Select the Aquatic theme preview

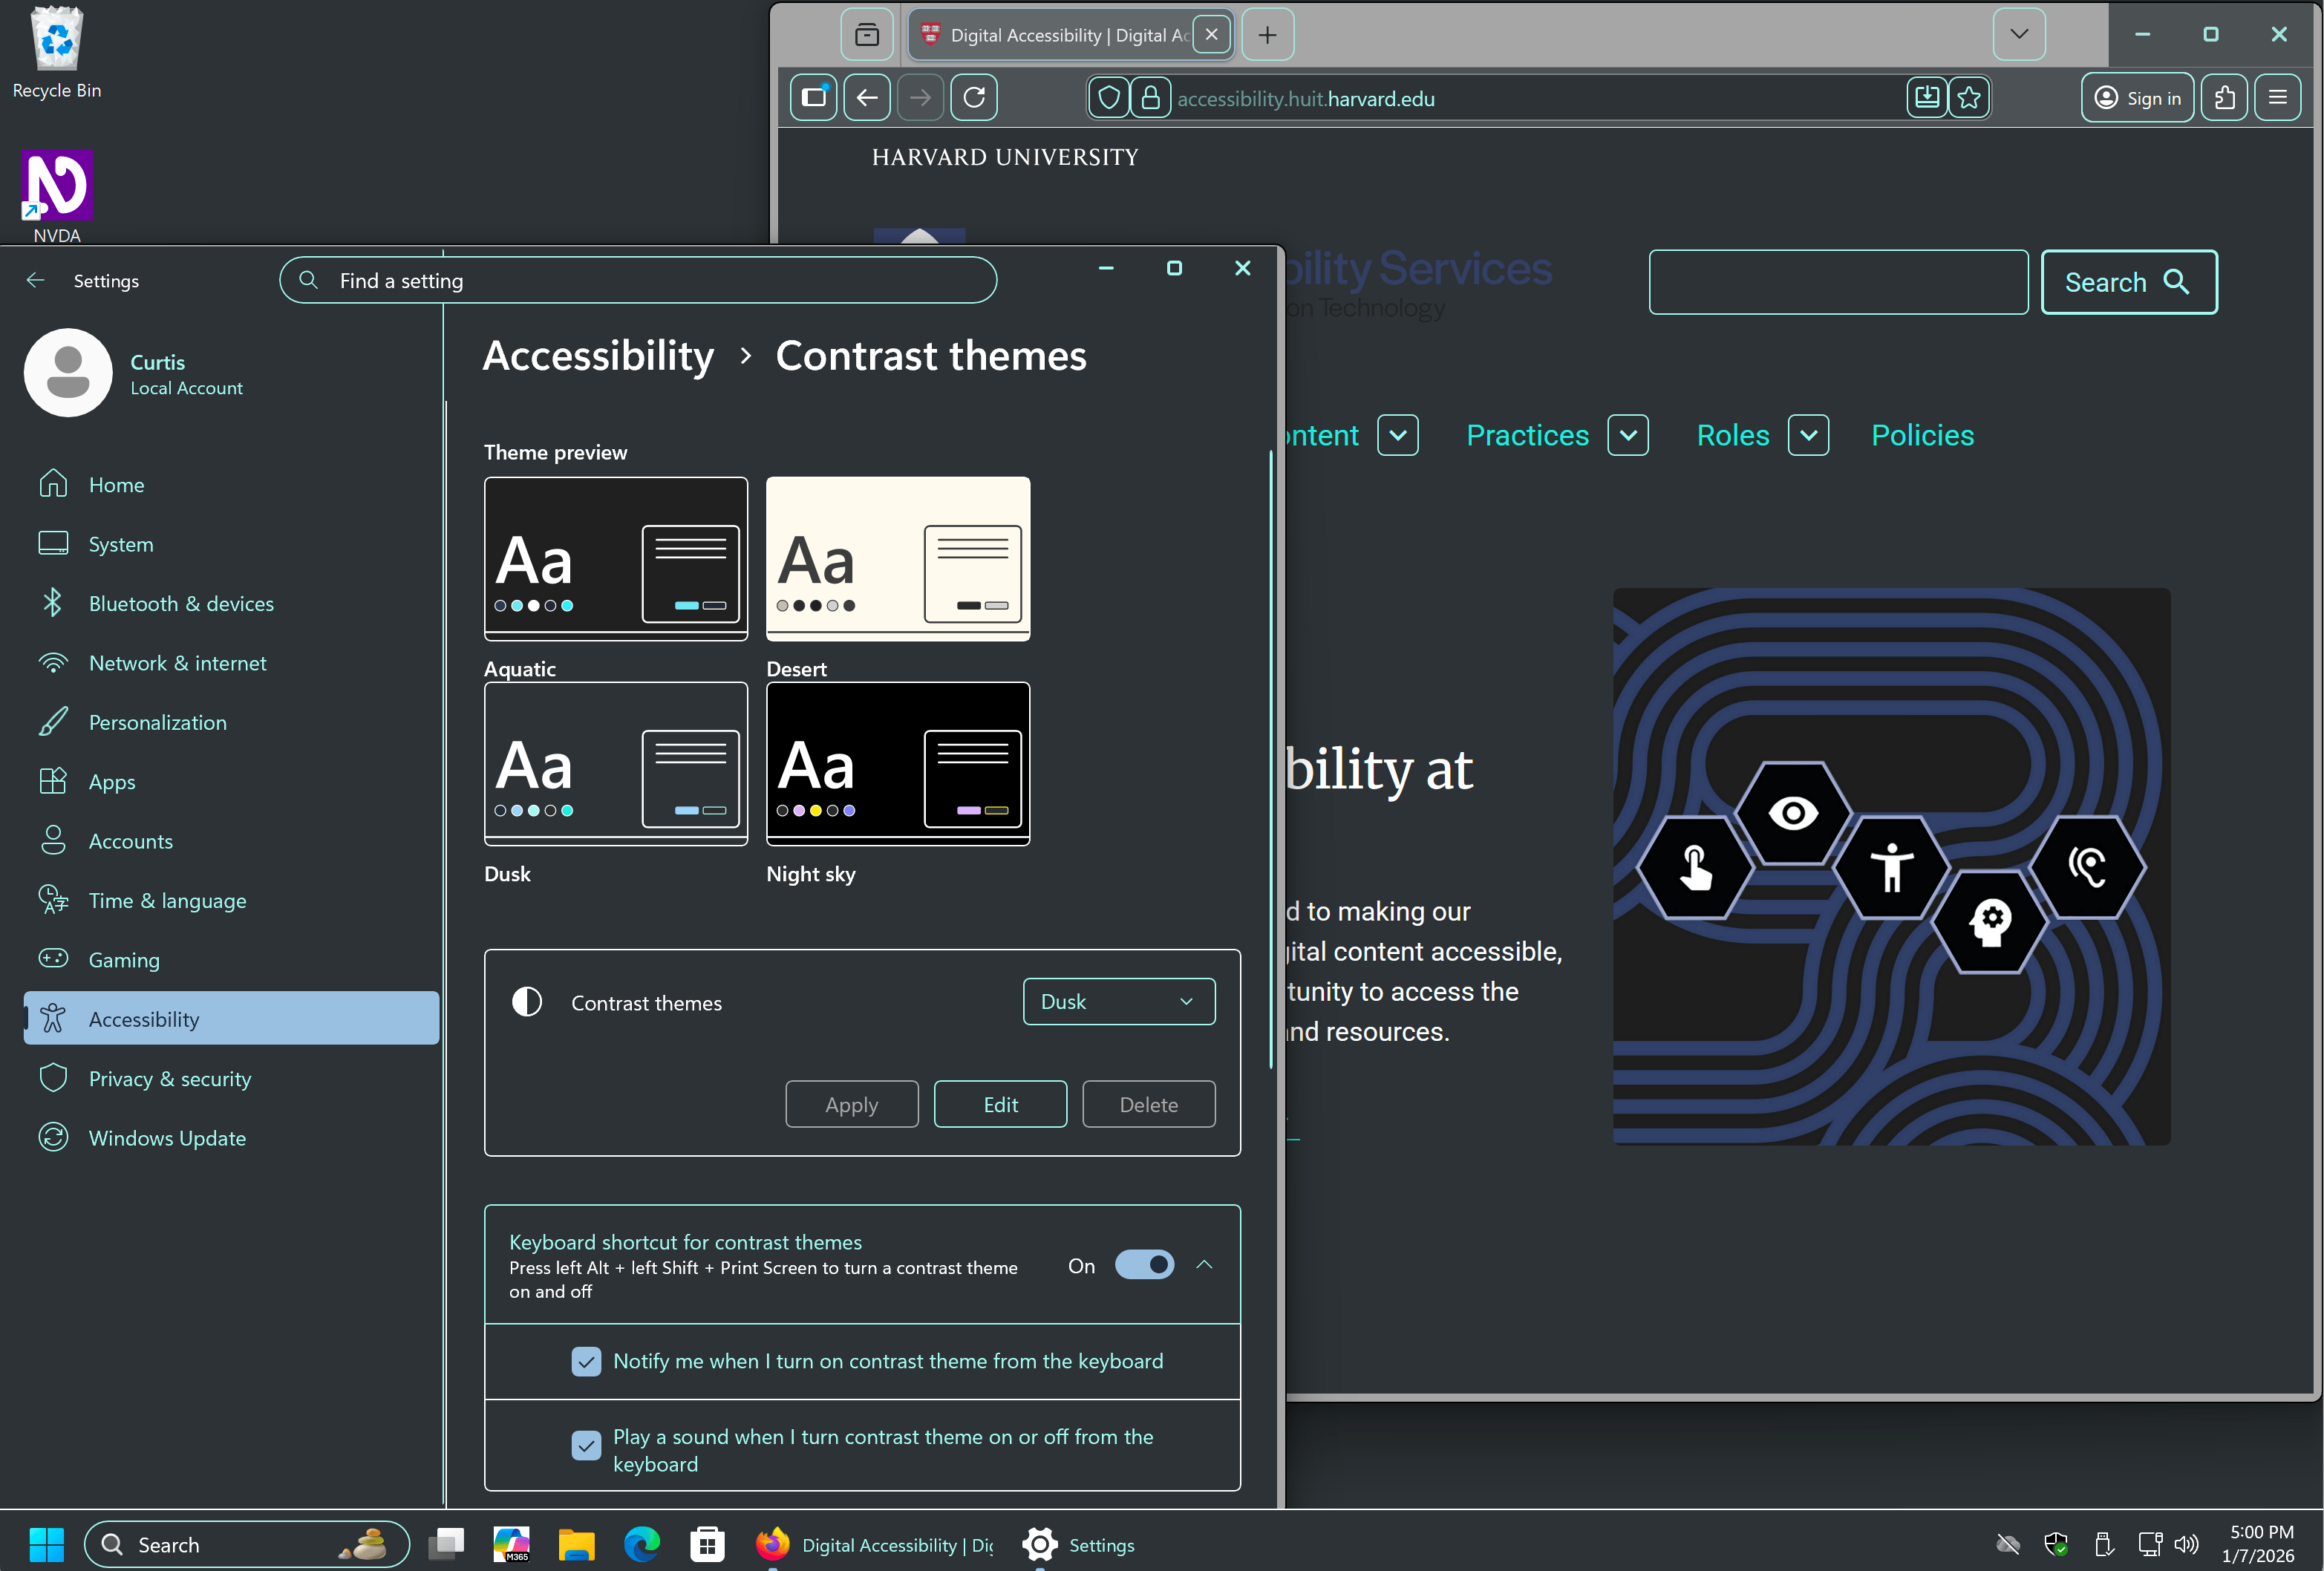point(616,559)
